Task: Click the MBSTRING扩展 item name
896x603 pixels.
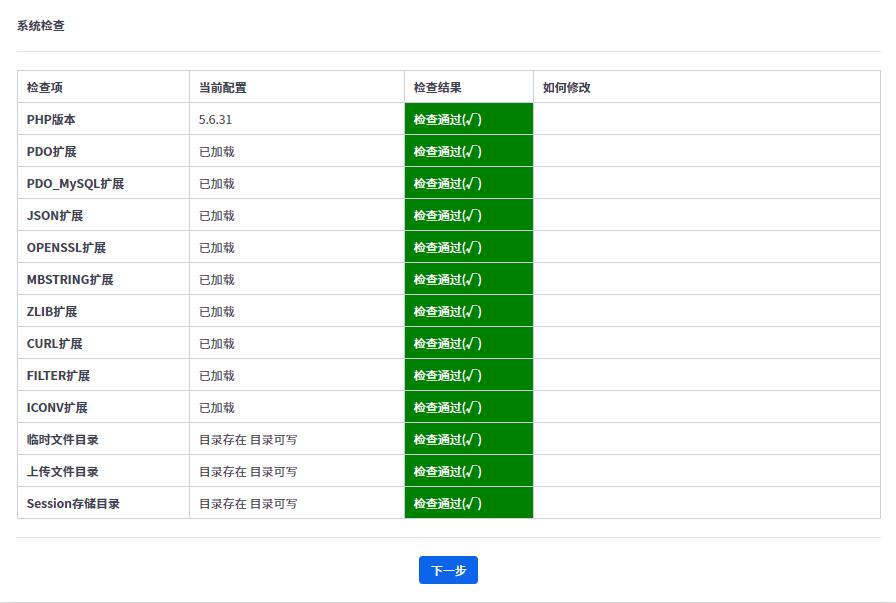Action: [x=70, y=280]
